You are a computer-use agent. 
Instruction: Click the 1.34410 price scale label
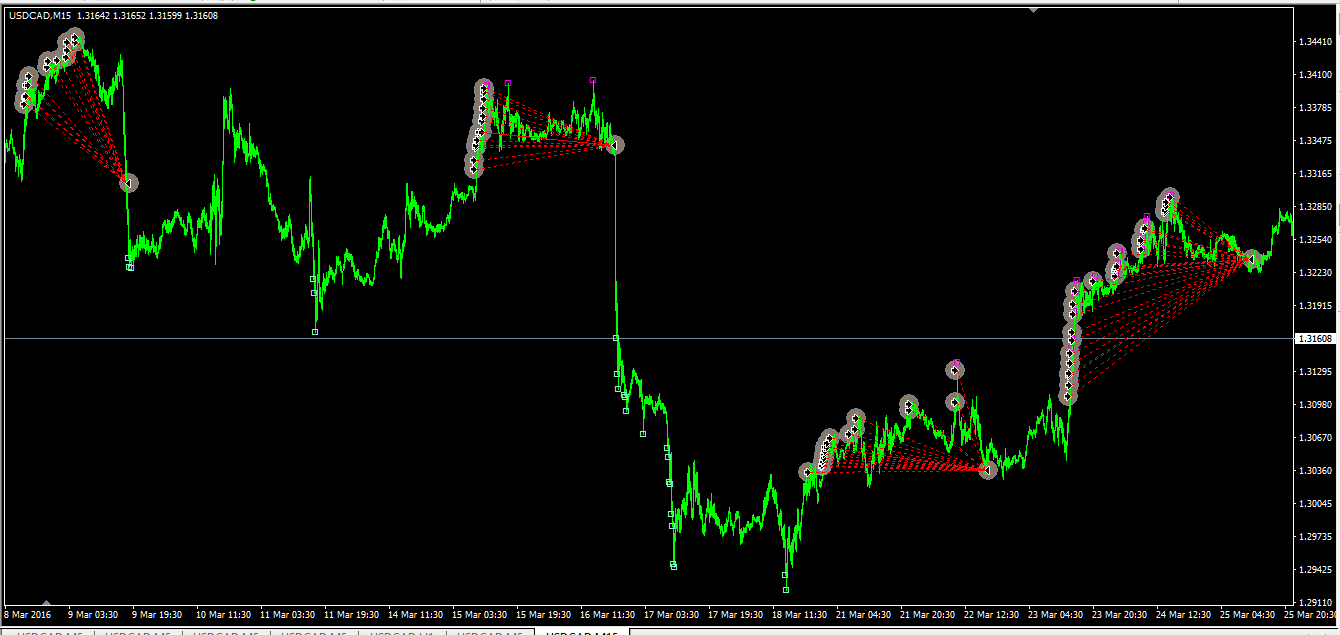click(x=1315, y=42)
